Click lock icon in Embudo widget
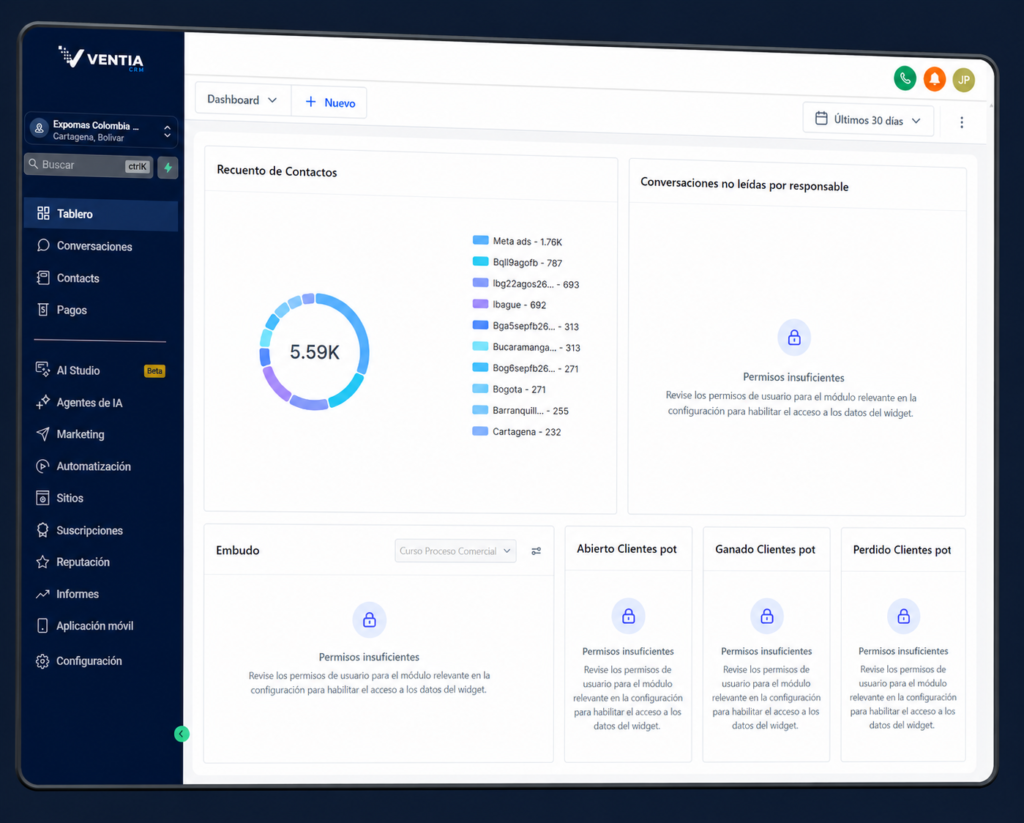 point(370,619)
